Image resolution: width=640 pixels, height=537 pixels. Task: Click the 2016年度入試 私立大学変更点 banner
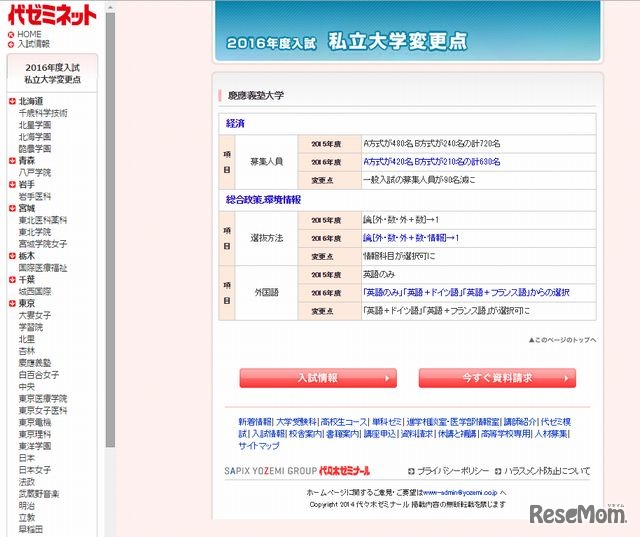(x=408, y=31)
